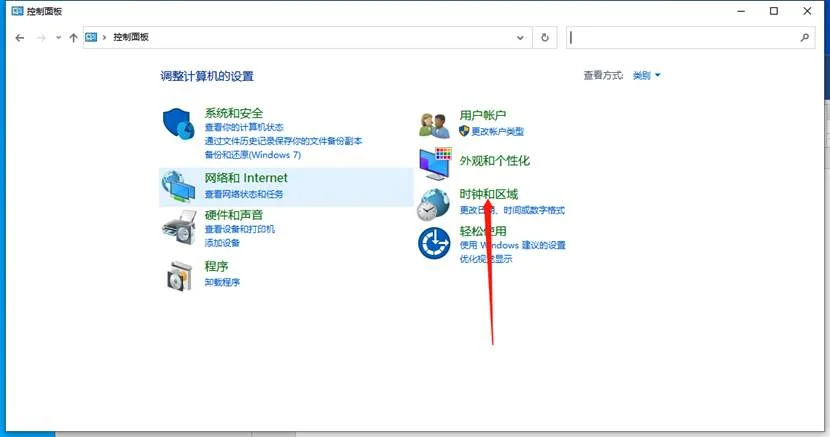Viewport: 830px width, 437px height.
Task: Open 系统和安全 category link
Action: click(x=233, y=113)
